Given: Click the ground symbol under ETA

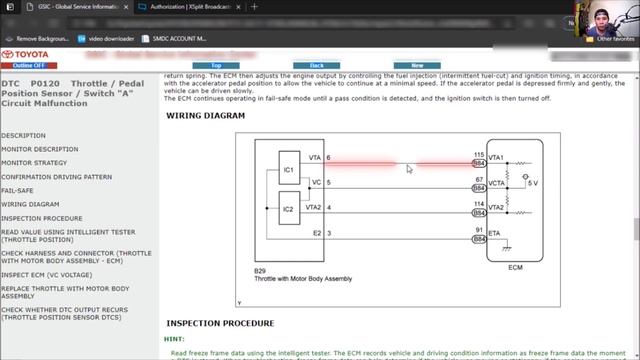Looking at the screenshot, I should point(507,248).
